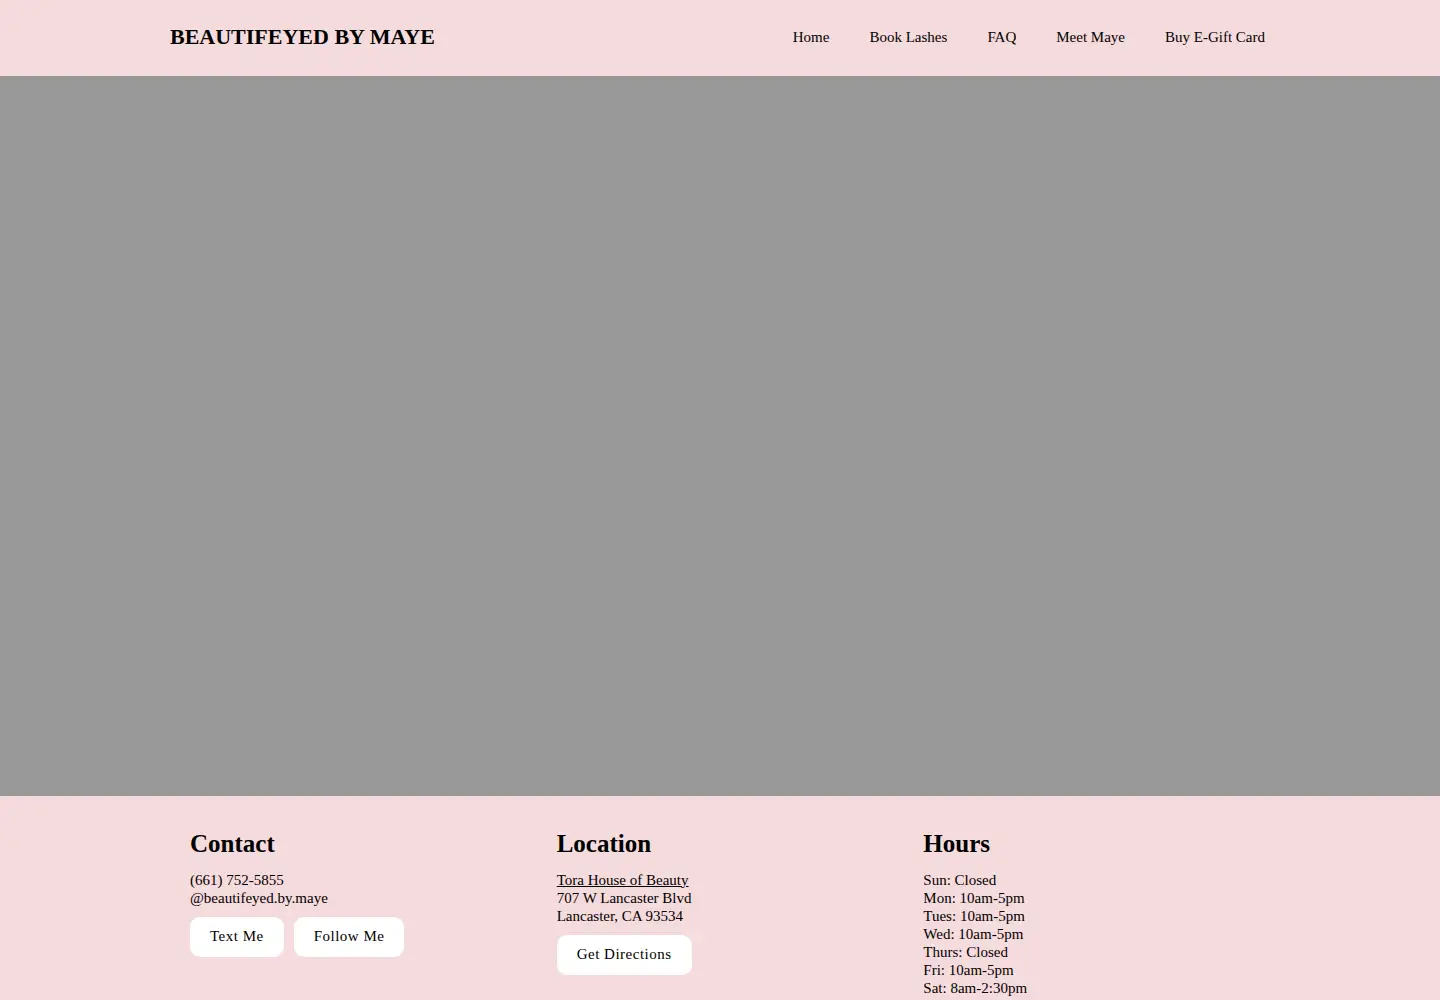Go to the Home nav item

coord(811,37)
